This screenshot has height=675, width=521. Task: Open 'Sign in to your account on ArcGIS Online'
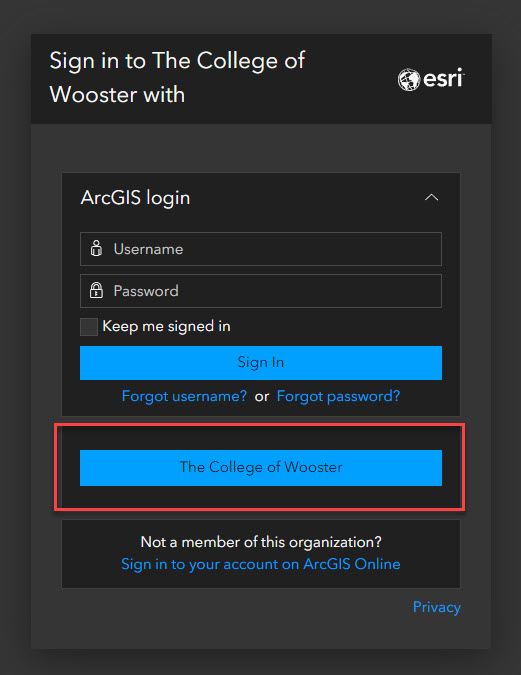[x=261, y=564]
